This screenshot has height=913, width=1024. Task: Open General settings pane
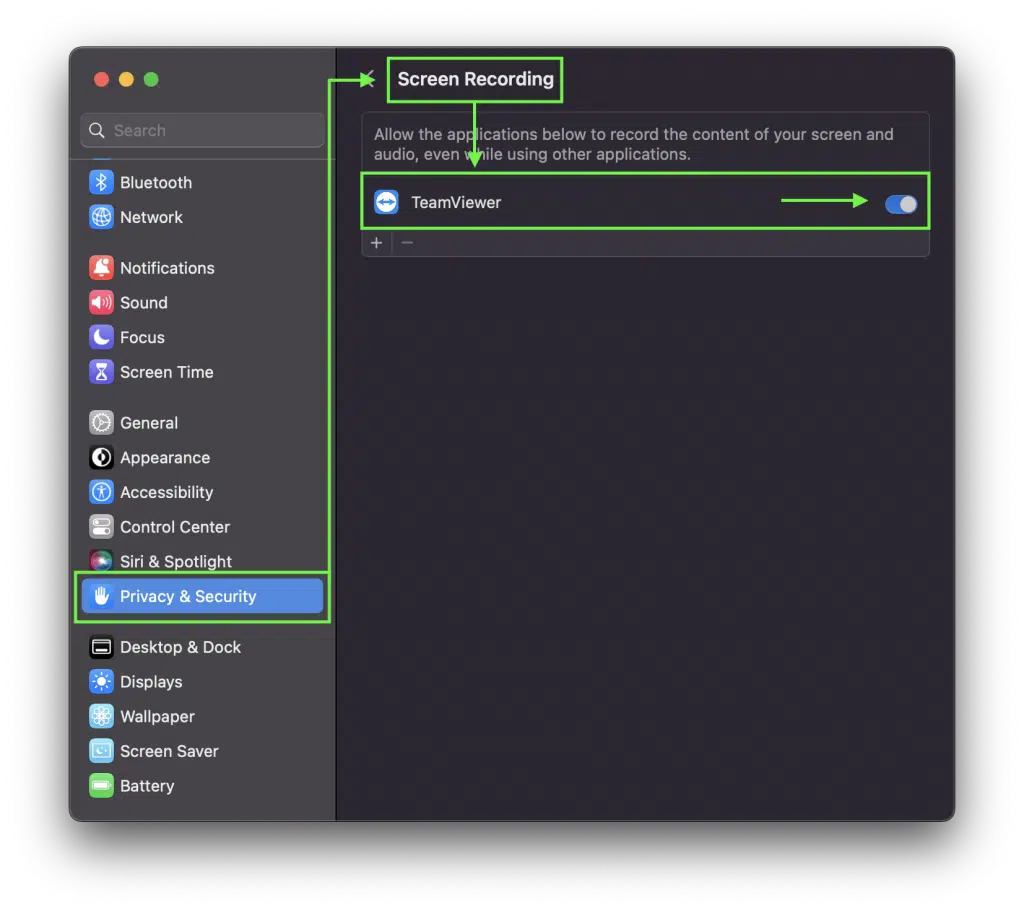149,423
